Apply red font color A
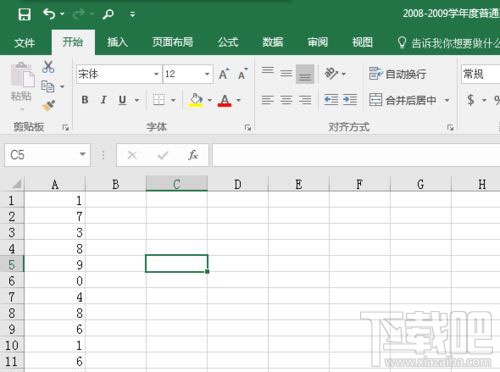The image size is (500, 372). click(x=225, y=100)
